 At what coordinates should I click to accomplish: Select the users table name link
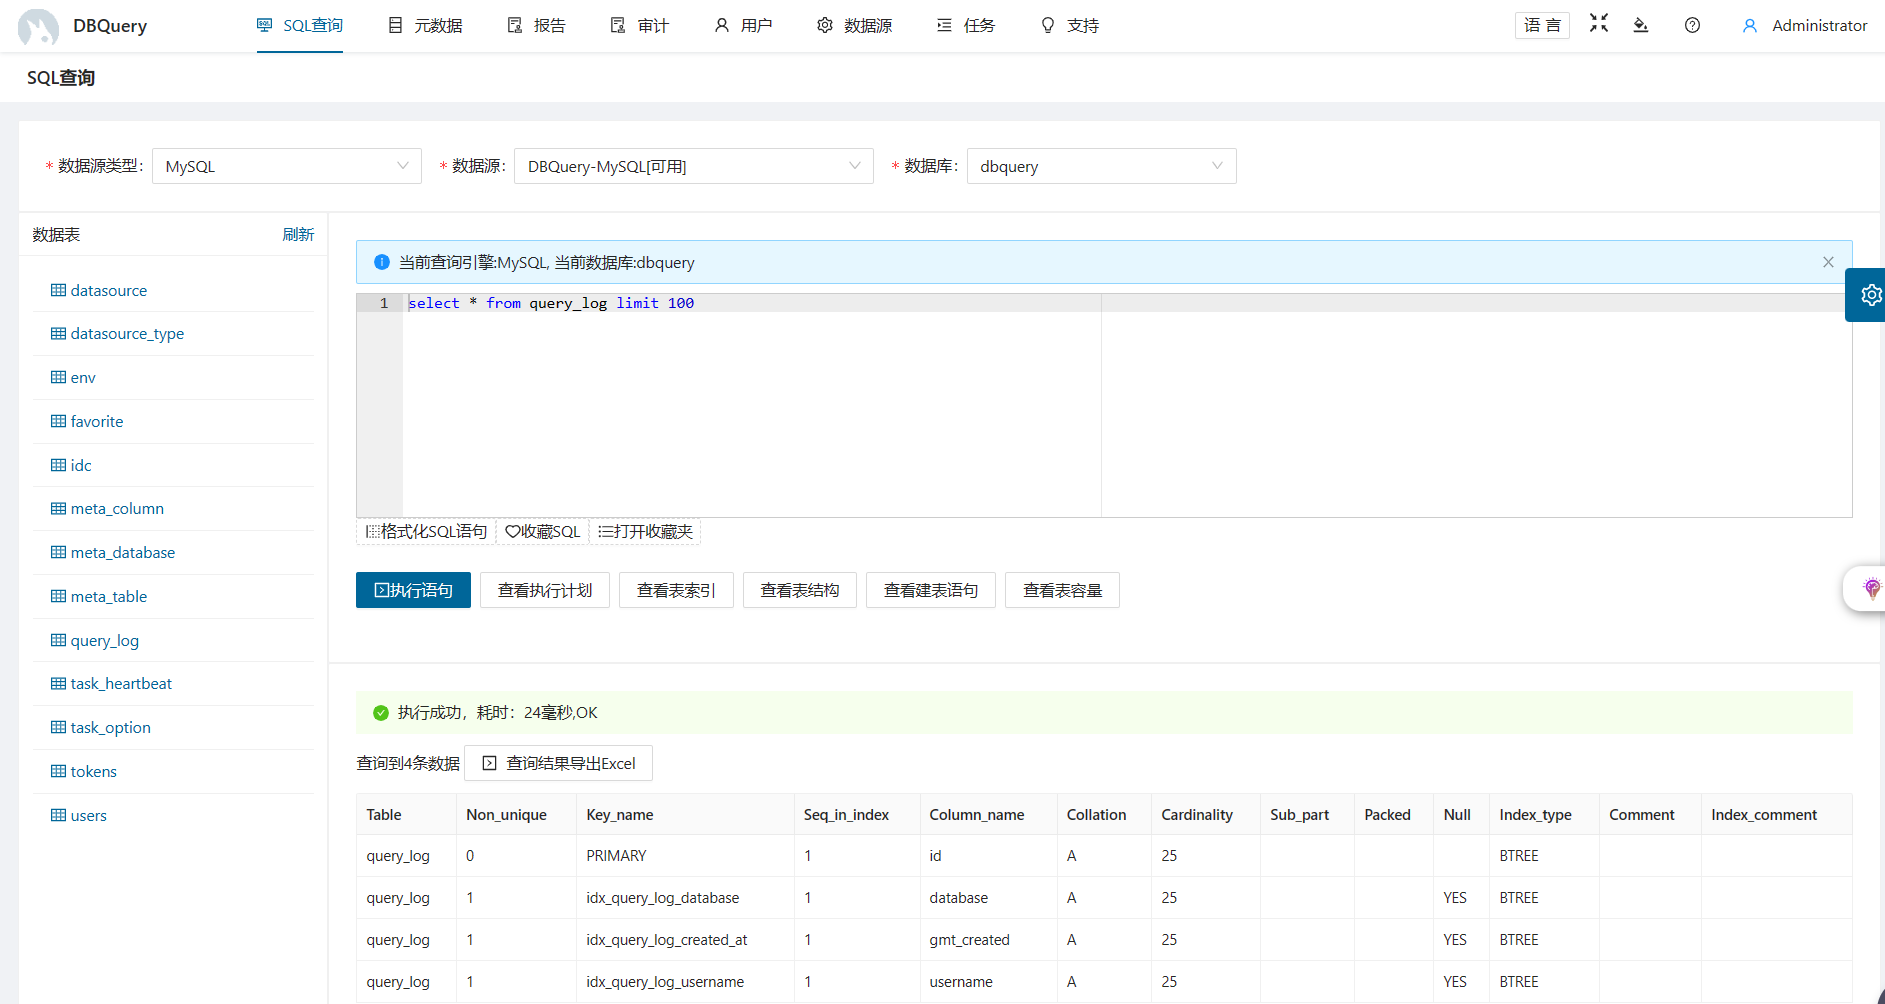coord(89,815)
